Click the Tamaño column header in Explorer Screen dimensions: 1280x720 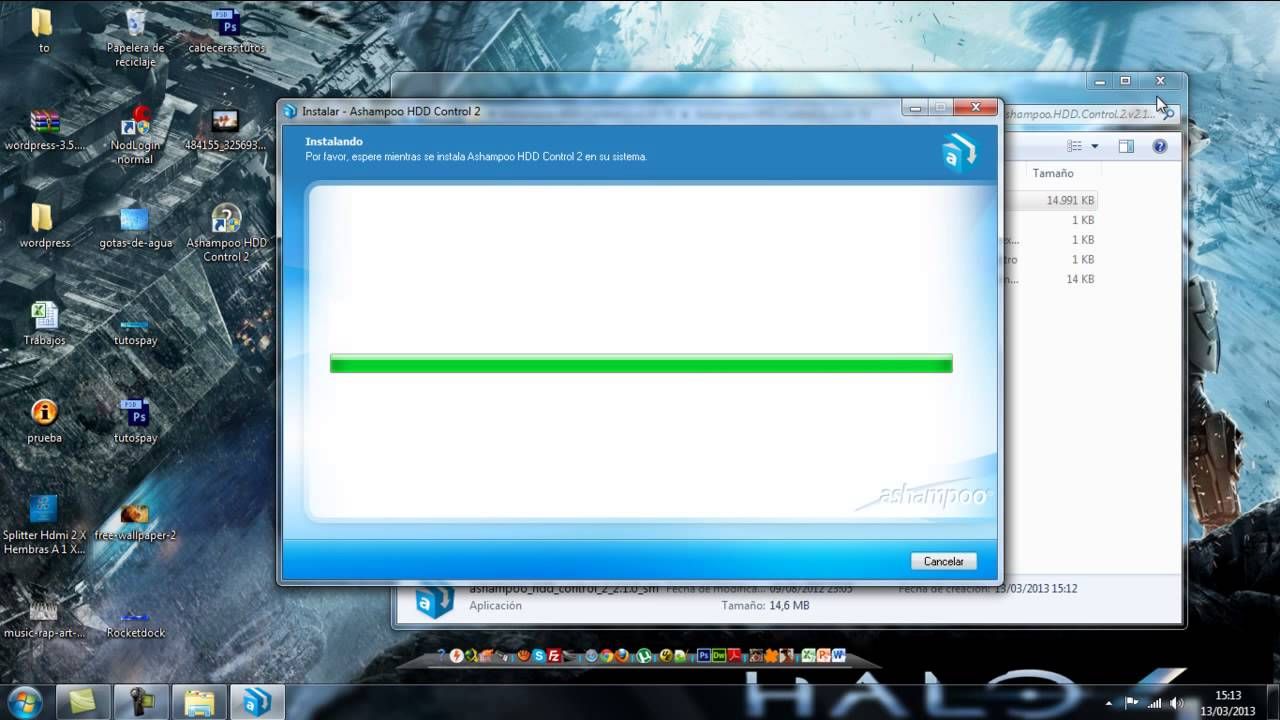[x=1053, y=173]
